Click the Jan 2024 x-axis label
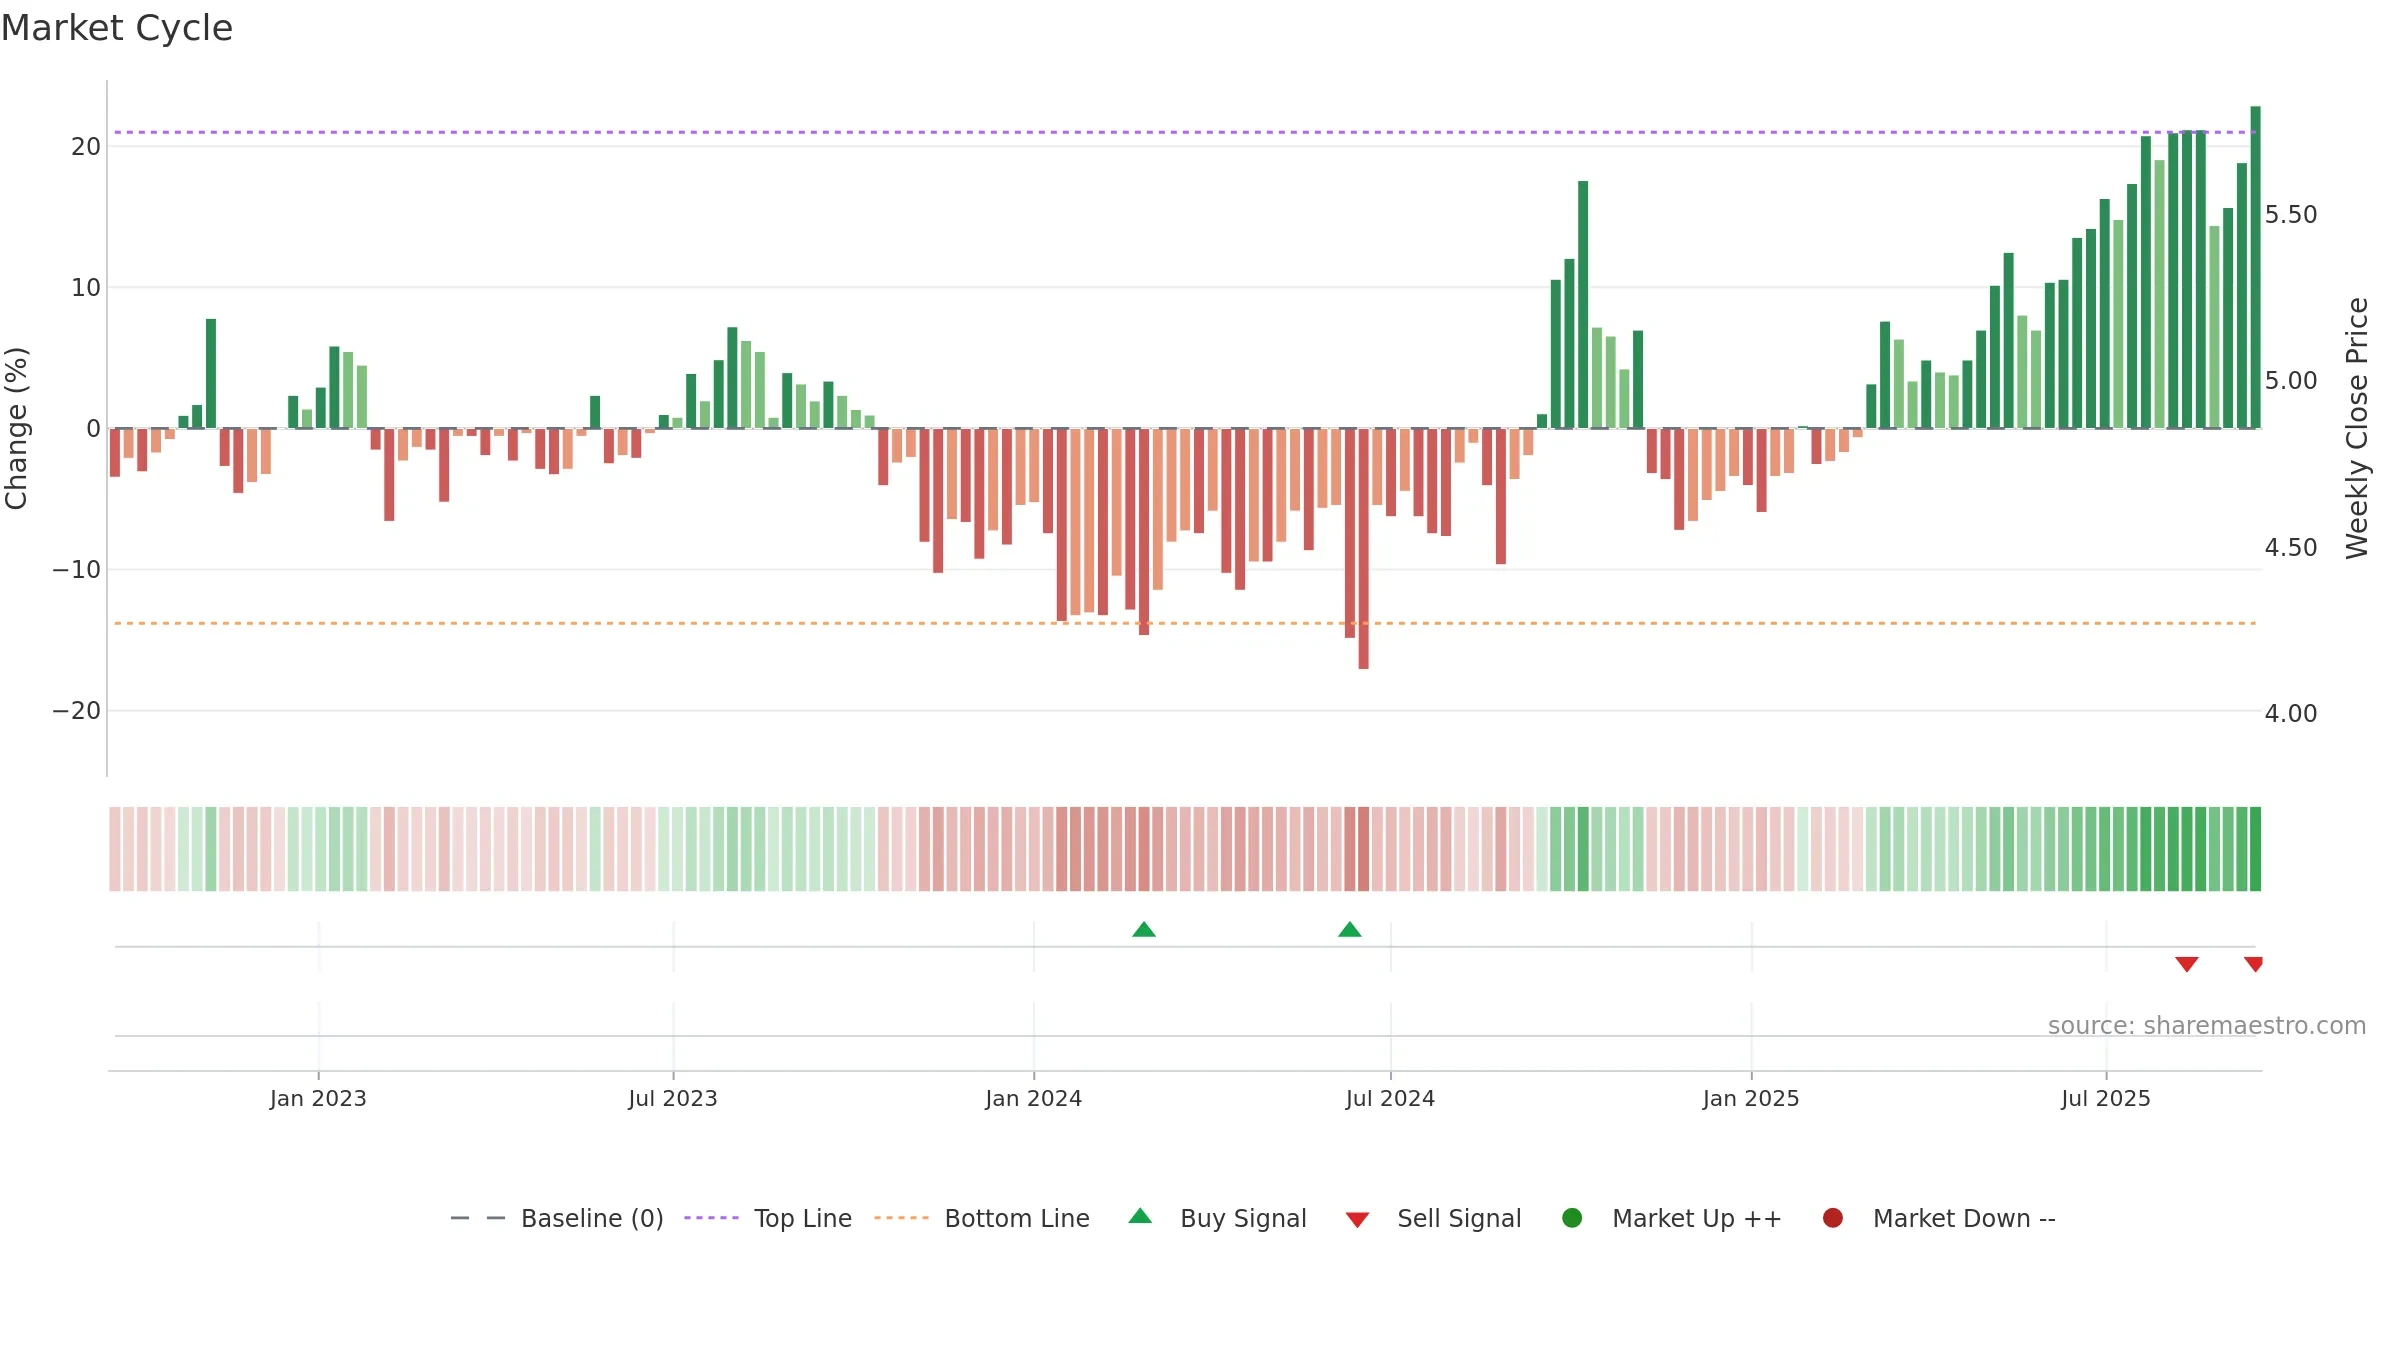This screenshot has width=2400, height=1350. 1034,1098
